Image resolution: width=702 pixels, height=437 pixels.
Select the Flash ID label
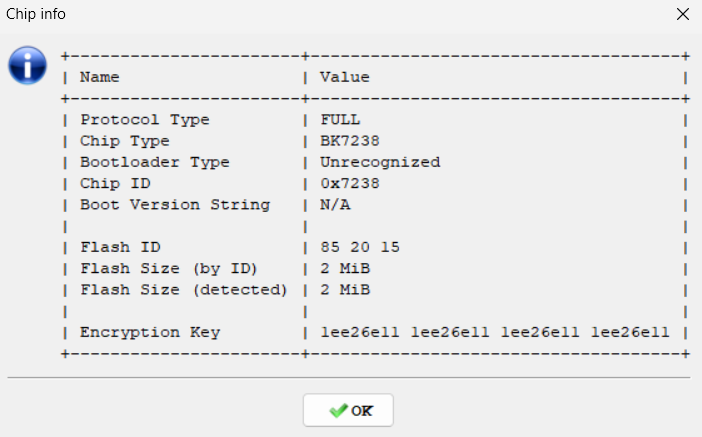point(120,247)
